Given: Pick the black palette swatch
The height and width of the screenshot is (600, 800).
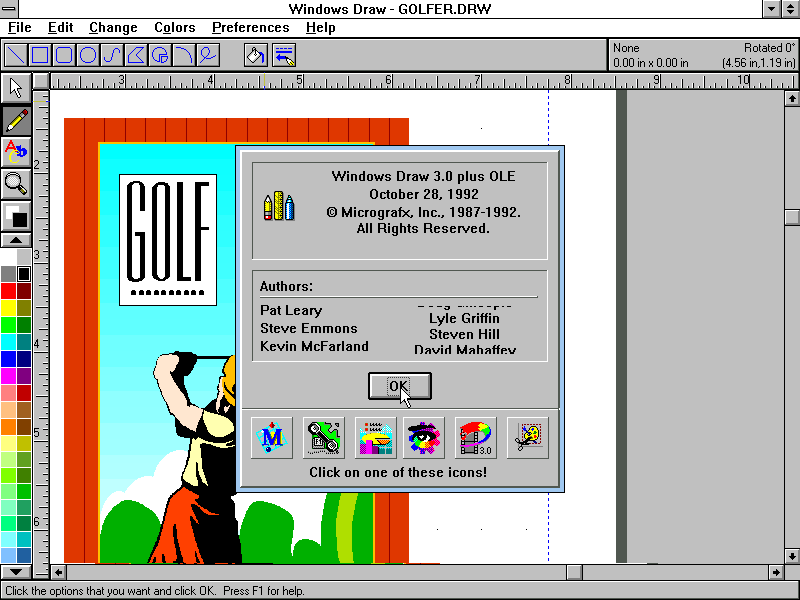Looking at the screenshot, I should [x=23, y=274].
